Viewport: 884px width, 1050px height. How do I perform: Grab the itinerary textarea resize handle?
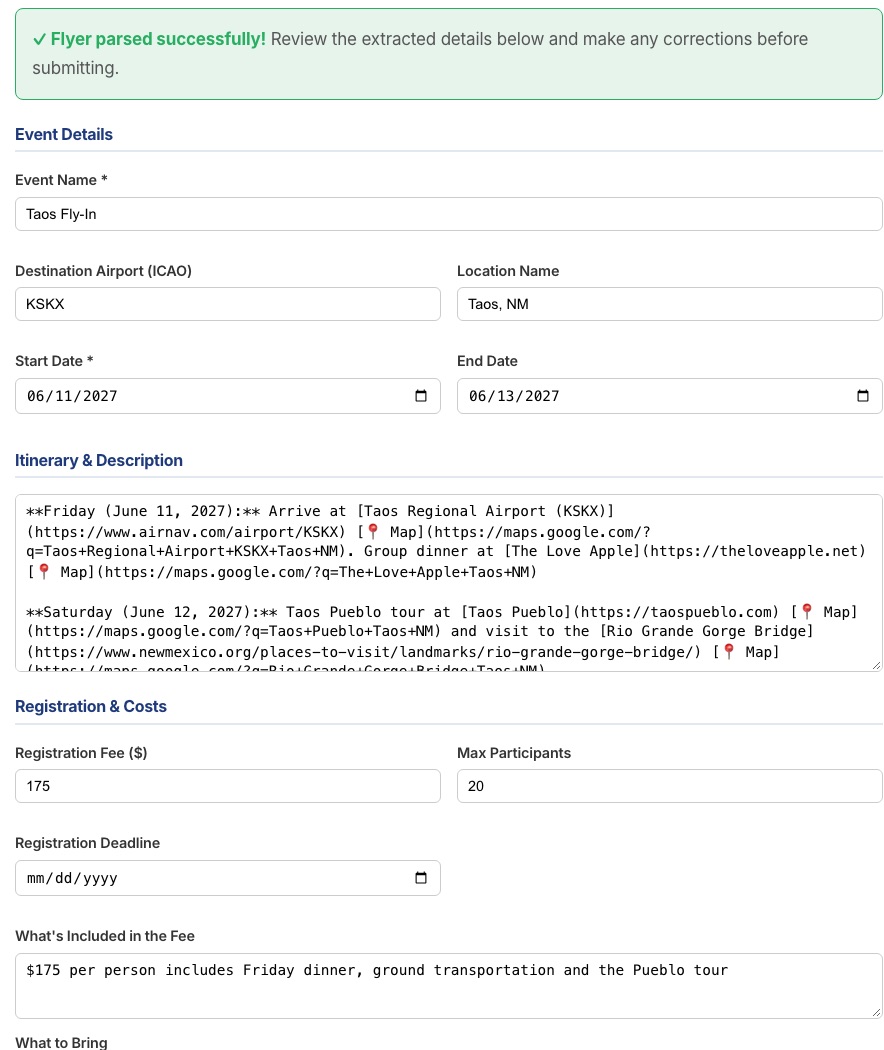[x=877, y=665]
